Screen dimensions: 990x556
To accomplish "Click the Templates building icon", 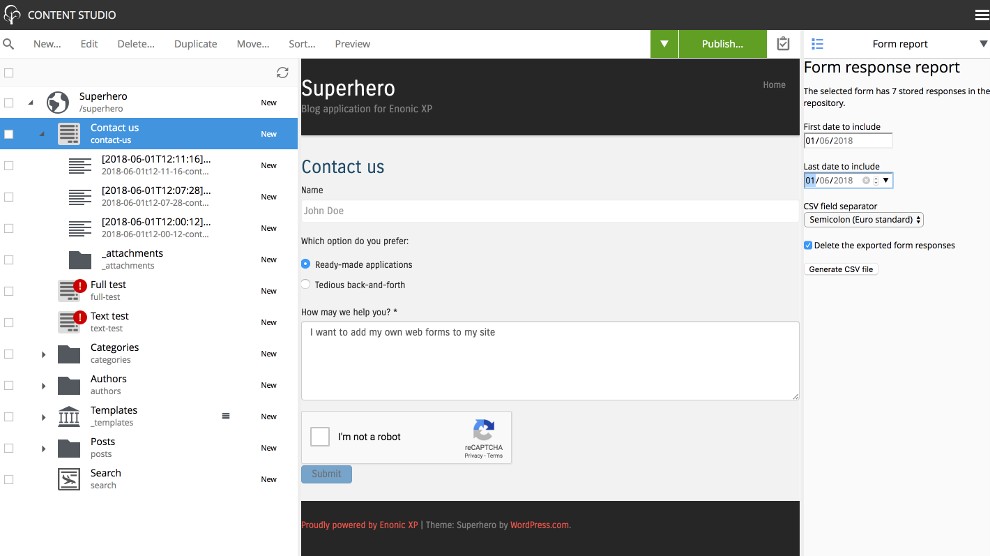I will [69, 417].
